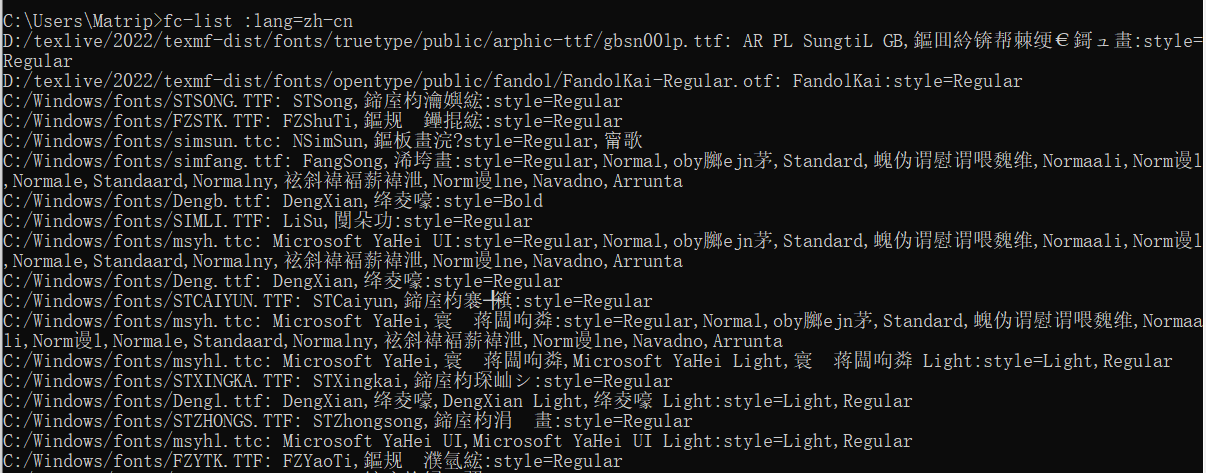This screenshot has height=473, width=1206.
Task: Click the FZYTK.TTF FZYaoTi entry
Action: coord(313,461)
